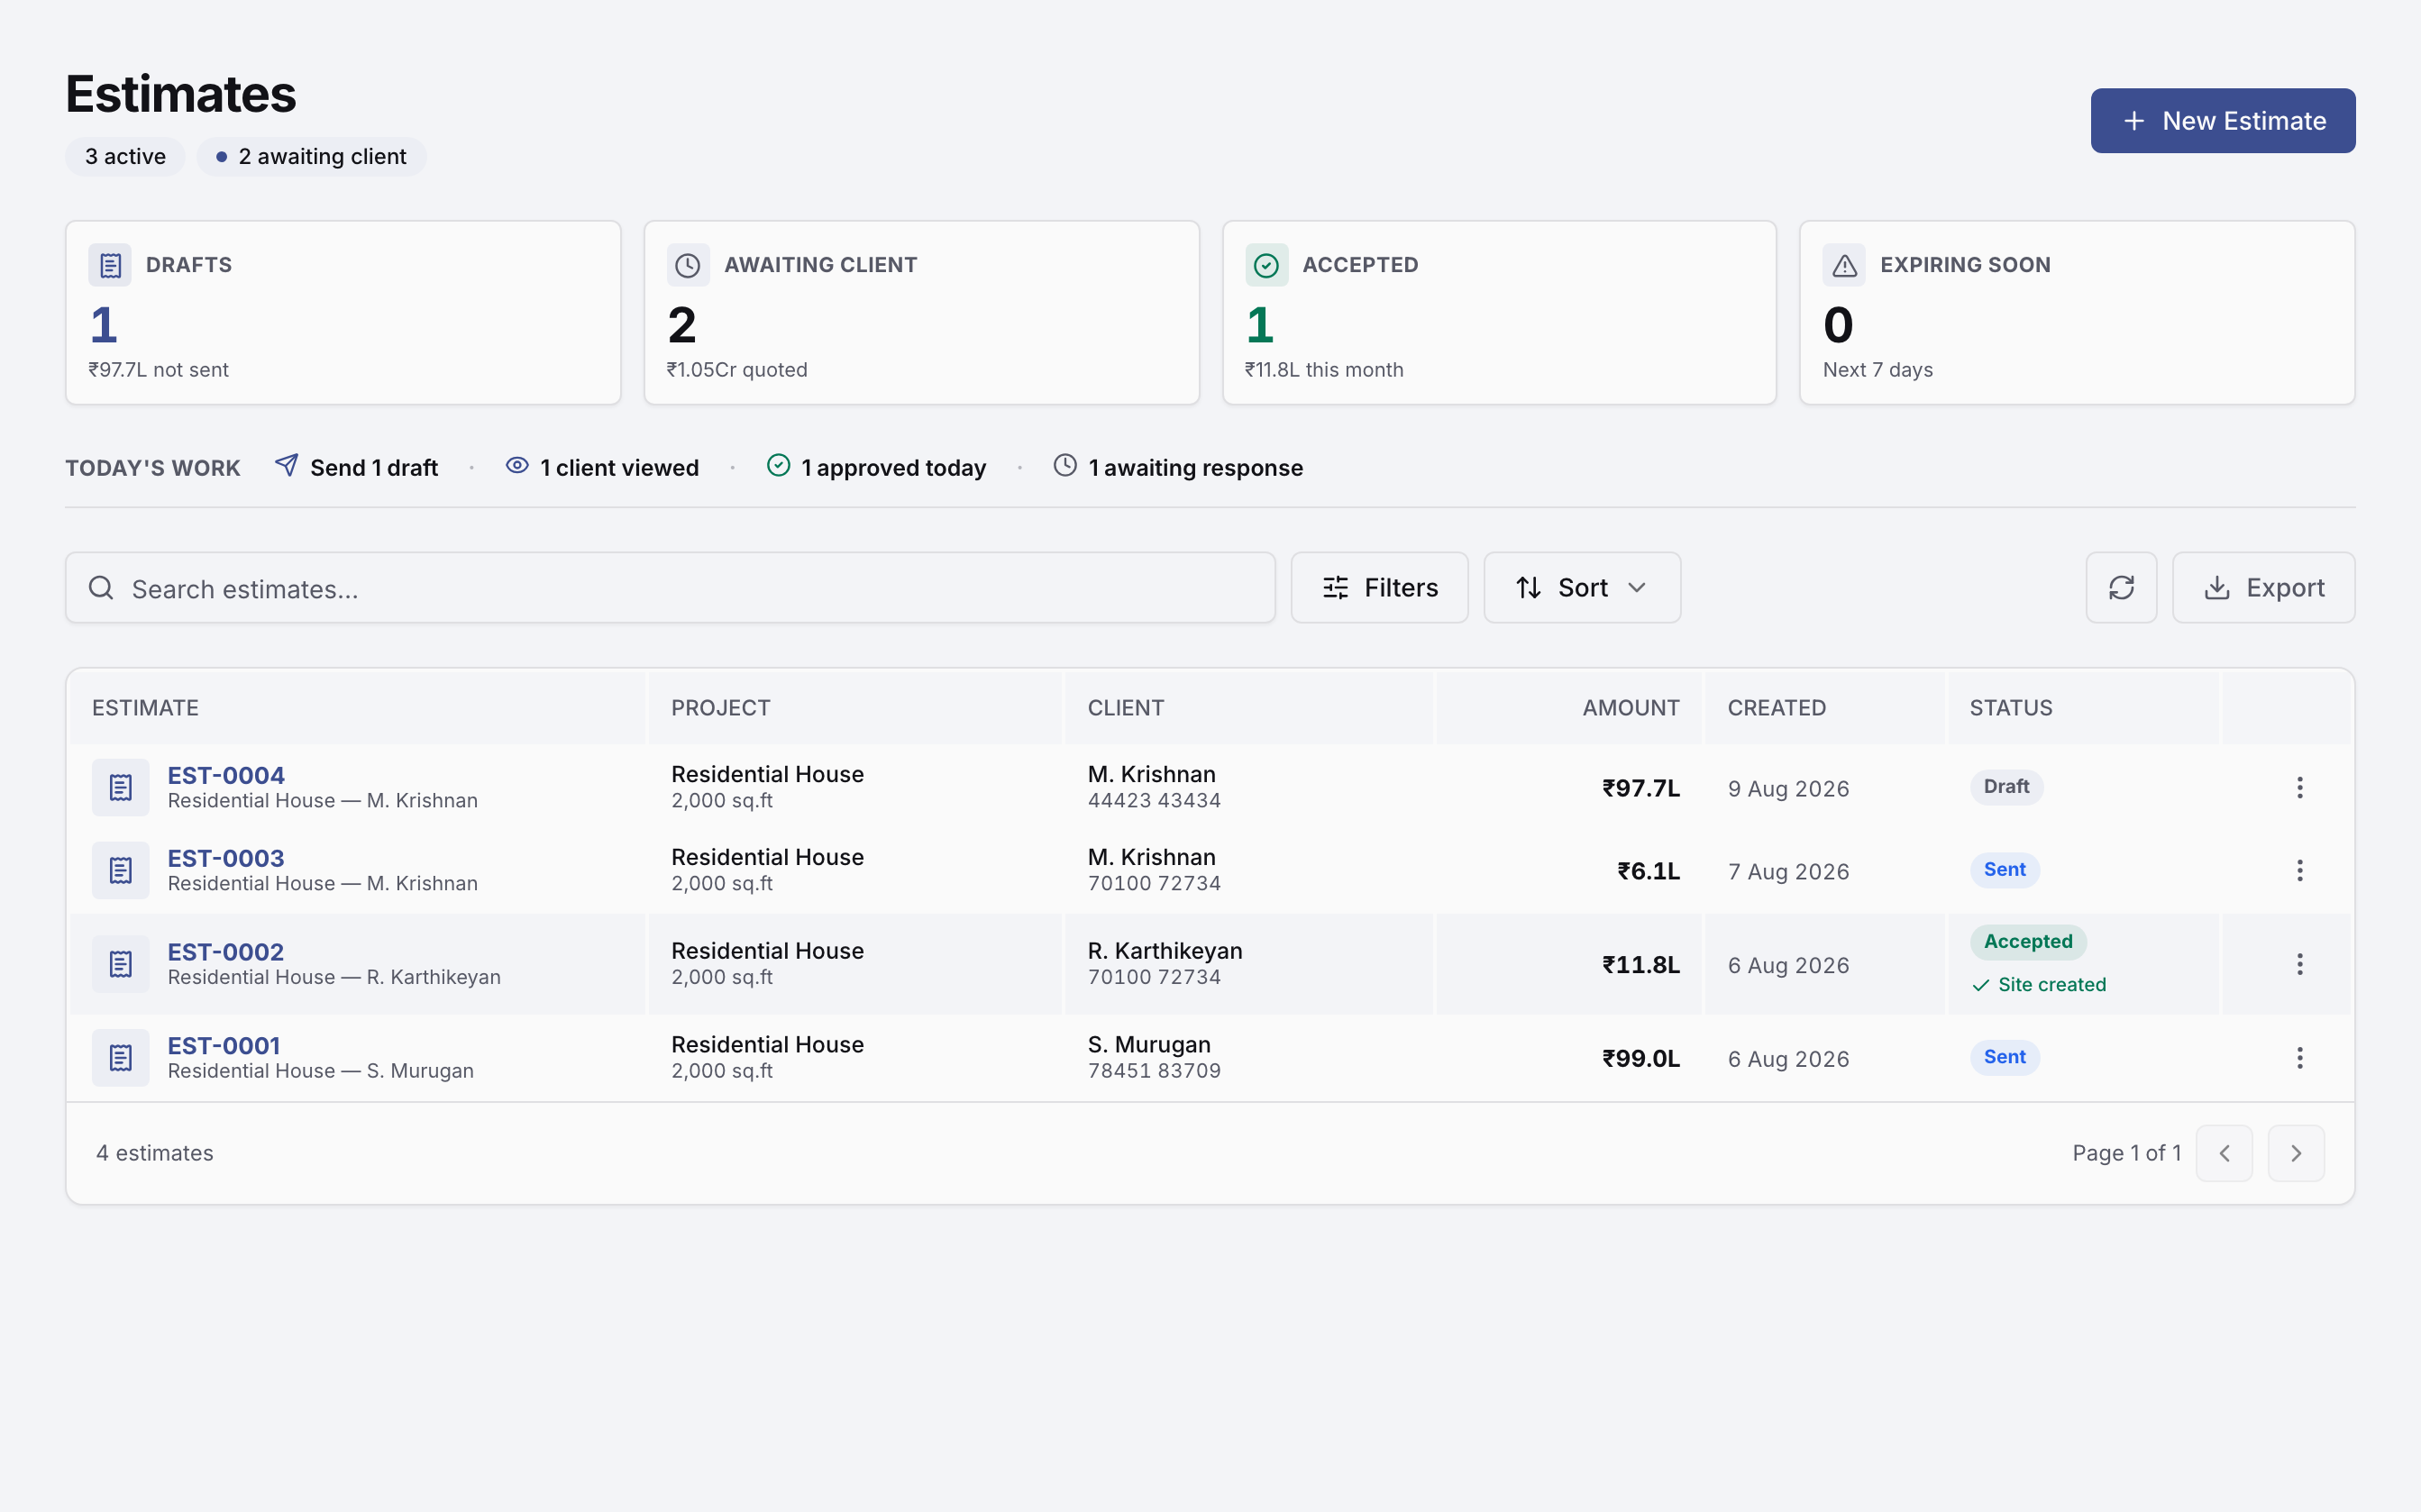Click the eye icon for client viewed
2421x1512 pixels.
pyautogui.click(x=517, y=466)
